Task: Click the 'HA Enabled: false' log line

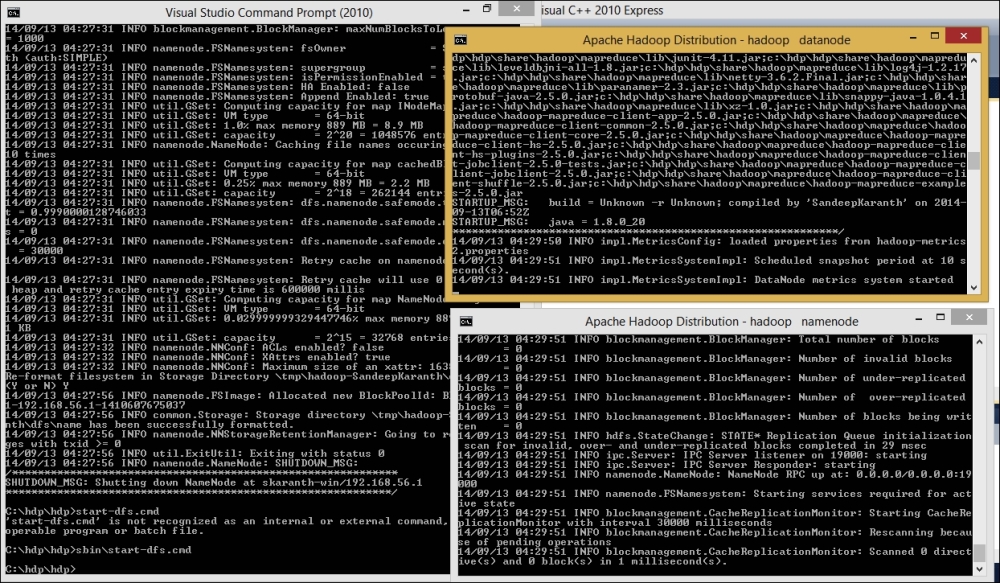Action: 207,87
